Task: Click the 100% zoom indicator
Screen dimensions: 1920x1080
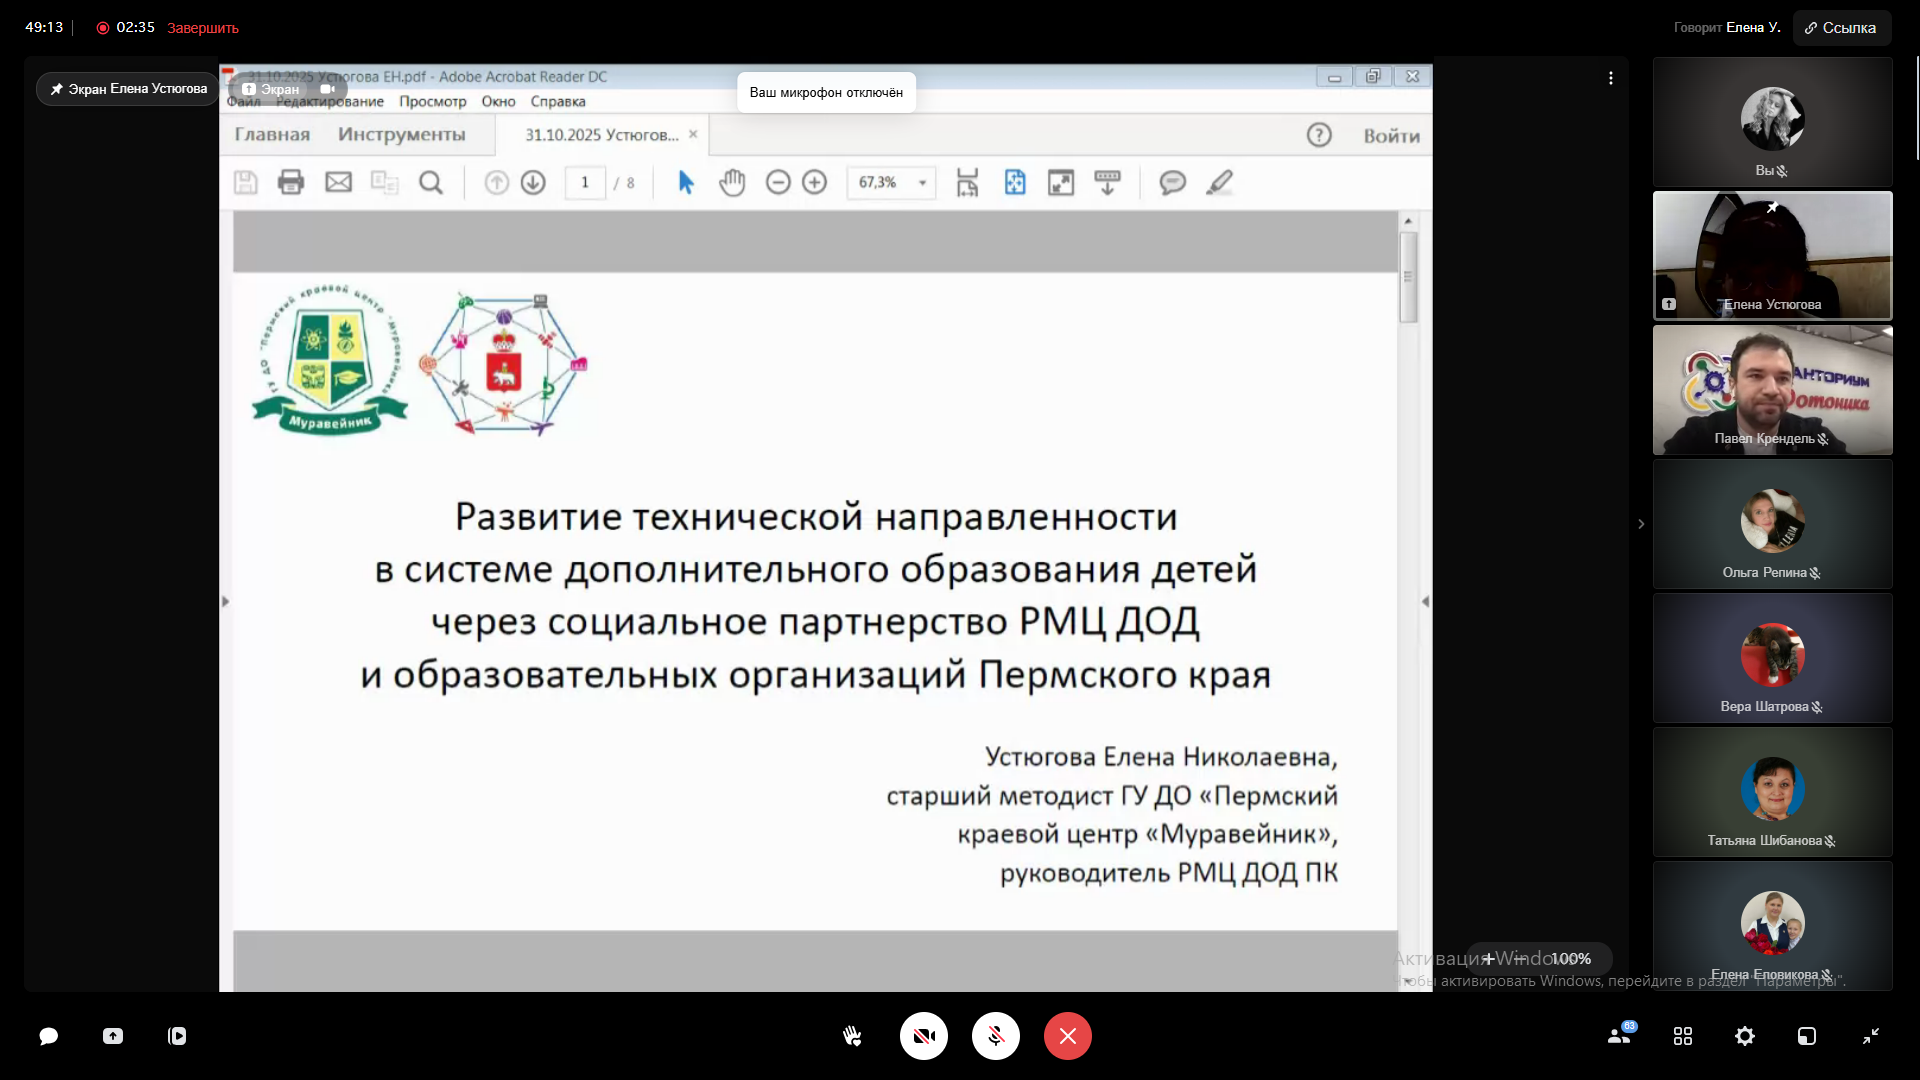Action: (x=1570, y=958)
